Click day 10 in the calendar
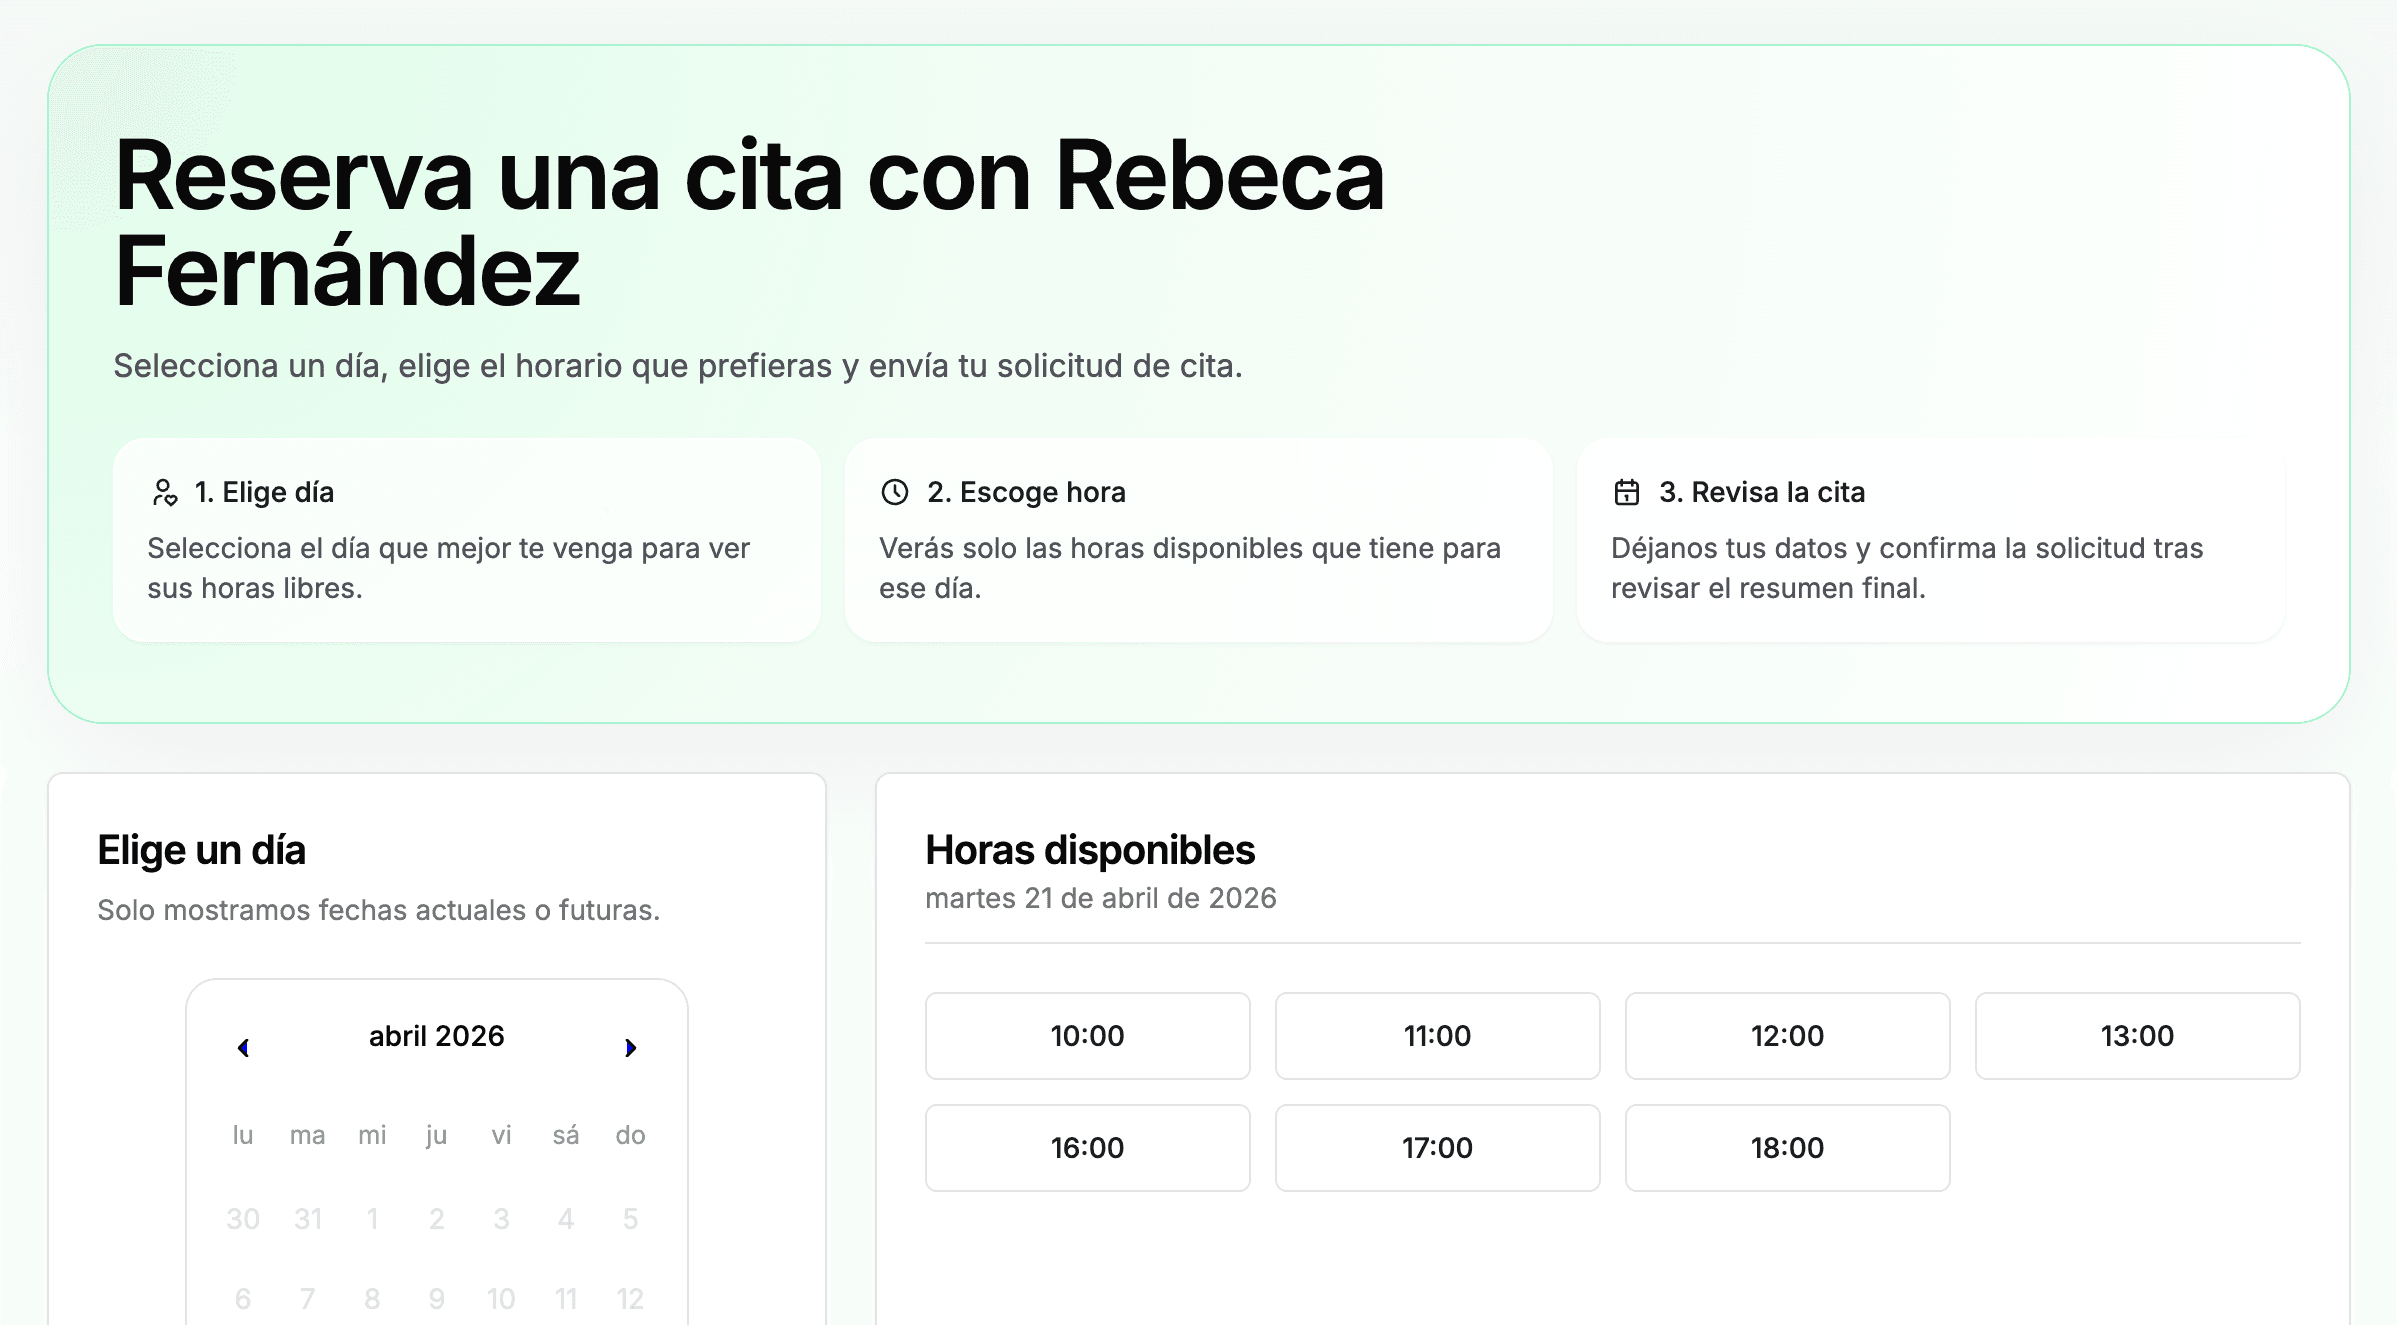This screenshot has height=1325, width=2397. [x=501, y=1299]
